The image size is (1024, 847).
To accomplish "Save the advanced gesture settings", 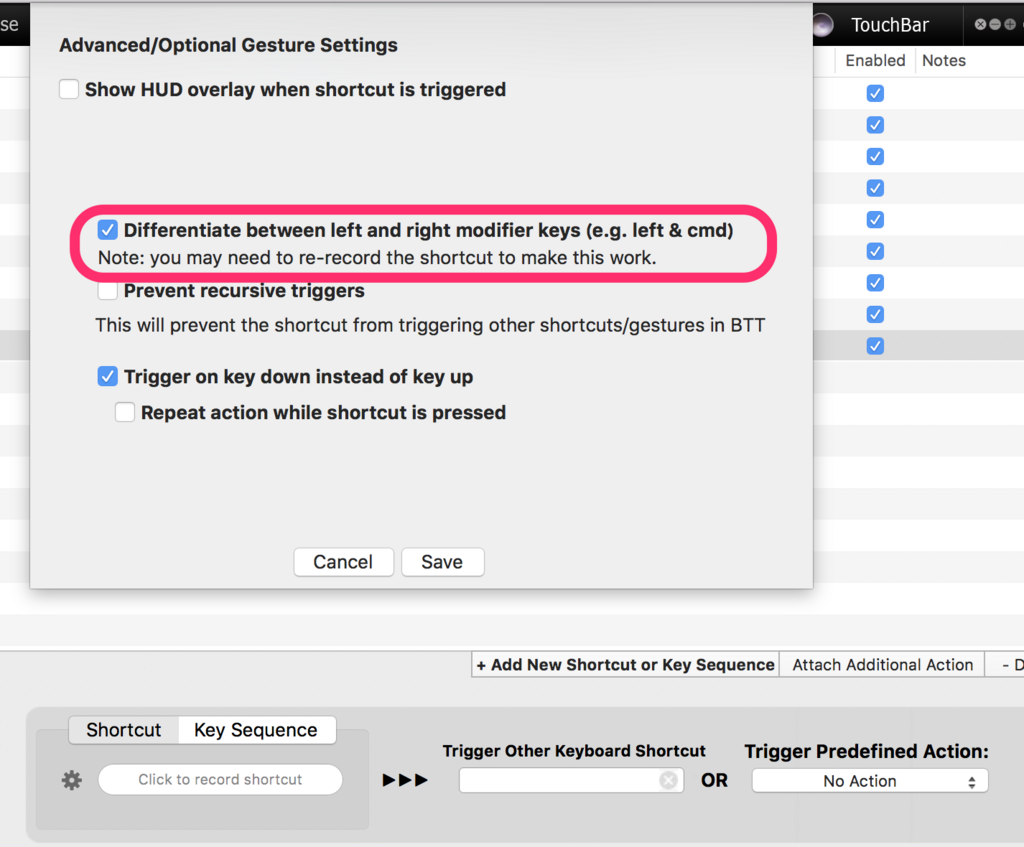I will coord(442,562).
